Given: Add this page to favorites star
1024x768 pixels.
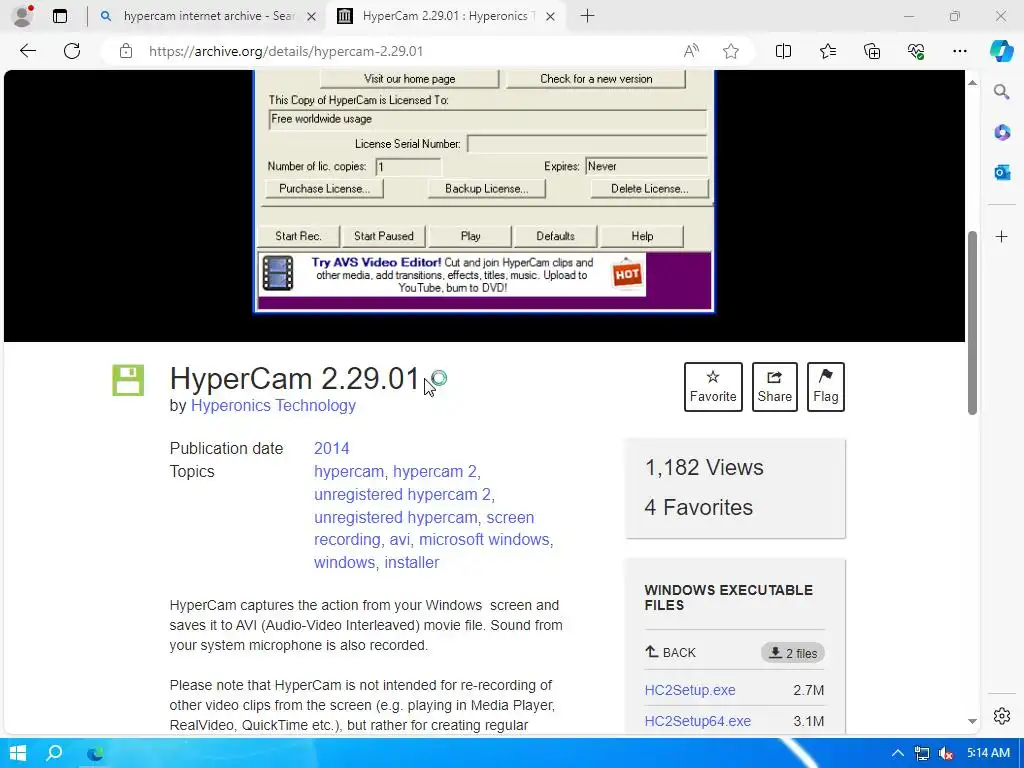Looking at the screenshot, I should pos(731,51).
